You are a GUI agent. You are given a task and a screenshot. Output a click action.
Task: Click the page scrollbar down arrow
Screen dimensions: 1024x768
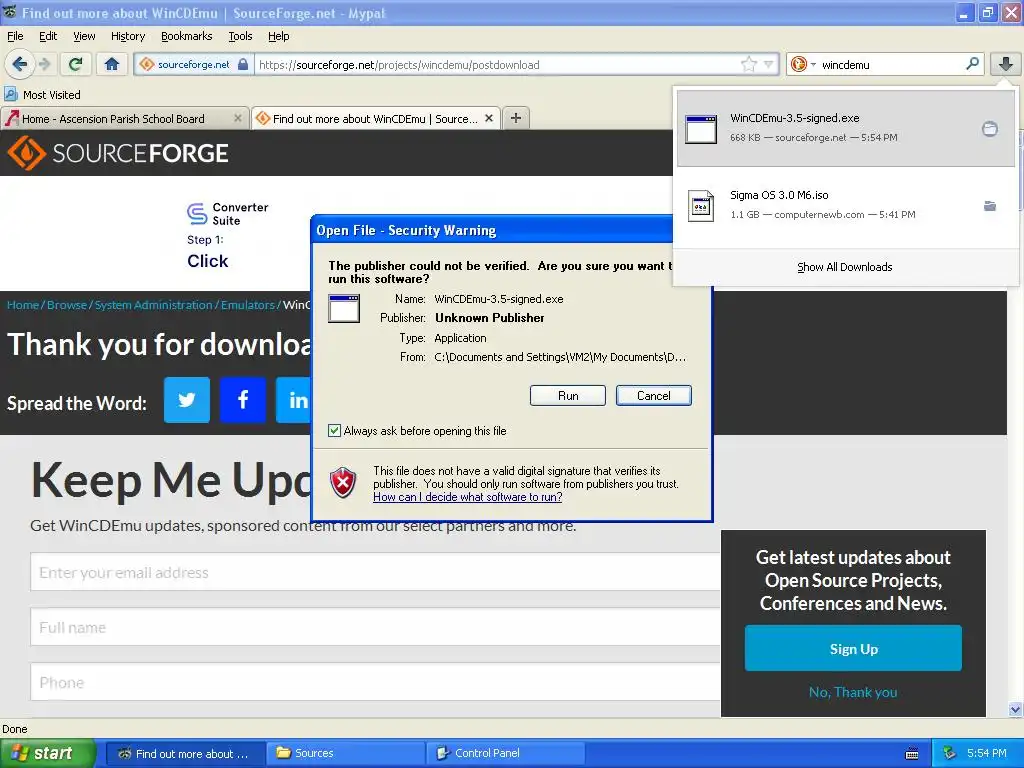point(1016,709)
